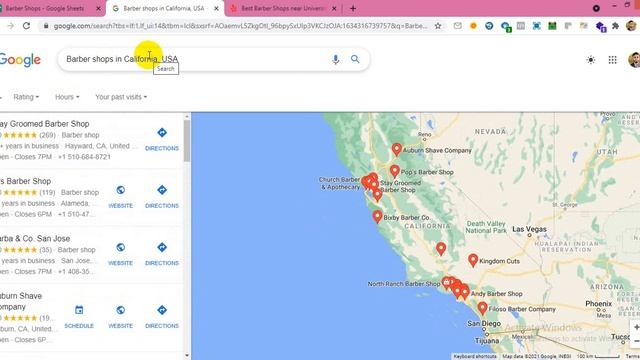Image resolution: width=640 pixels, height=360 pixels.
Task: Click the San Diego label on map
Action: [484, 323]
